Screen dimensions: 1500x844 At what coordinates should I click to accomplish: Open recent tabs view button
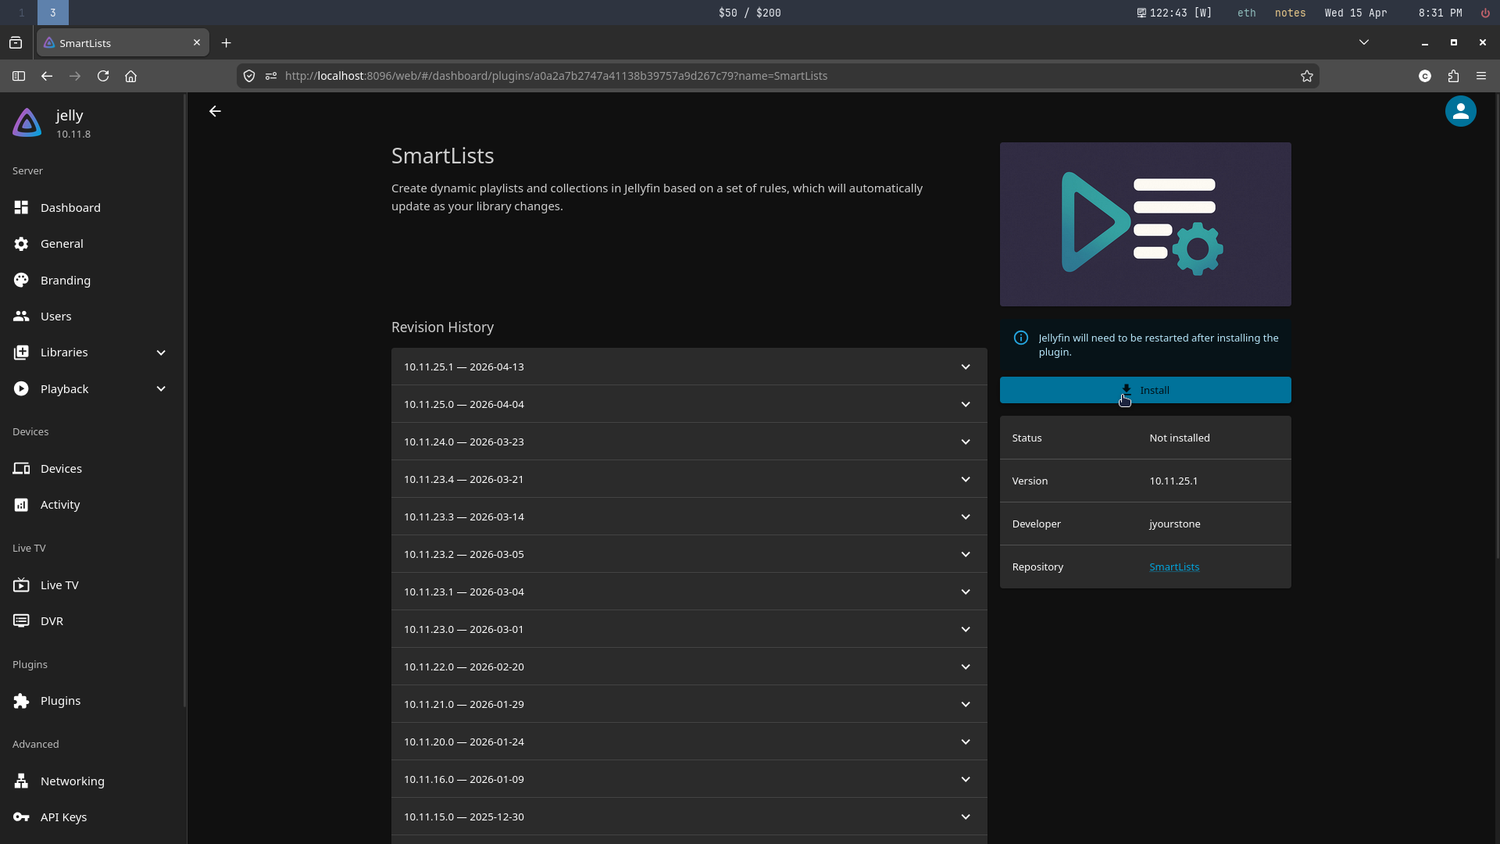point(15,43)
